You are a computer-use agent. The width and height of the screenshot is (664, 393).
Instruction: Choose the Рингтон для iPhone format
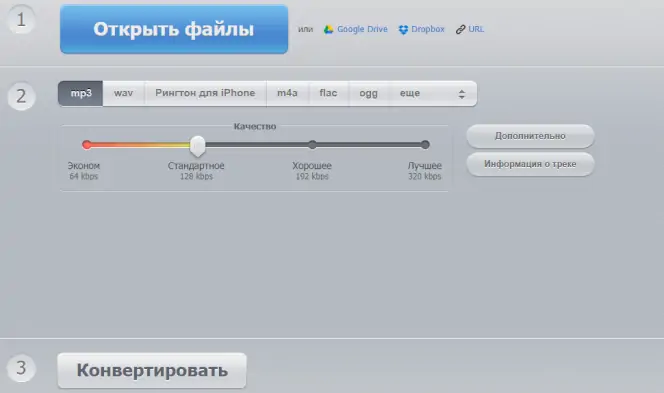coord(205,93)
